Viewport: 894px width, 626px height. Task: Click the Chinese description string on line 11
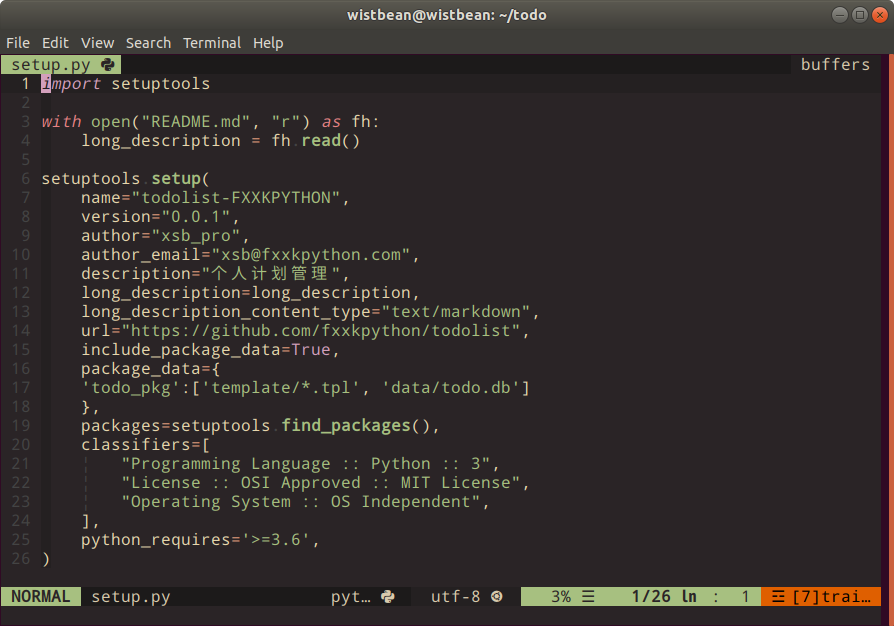[x=271, y=274]
